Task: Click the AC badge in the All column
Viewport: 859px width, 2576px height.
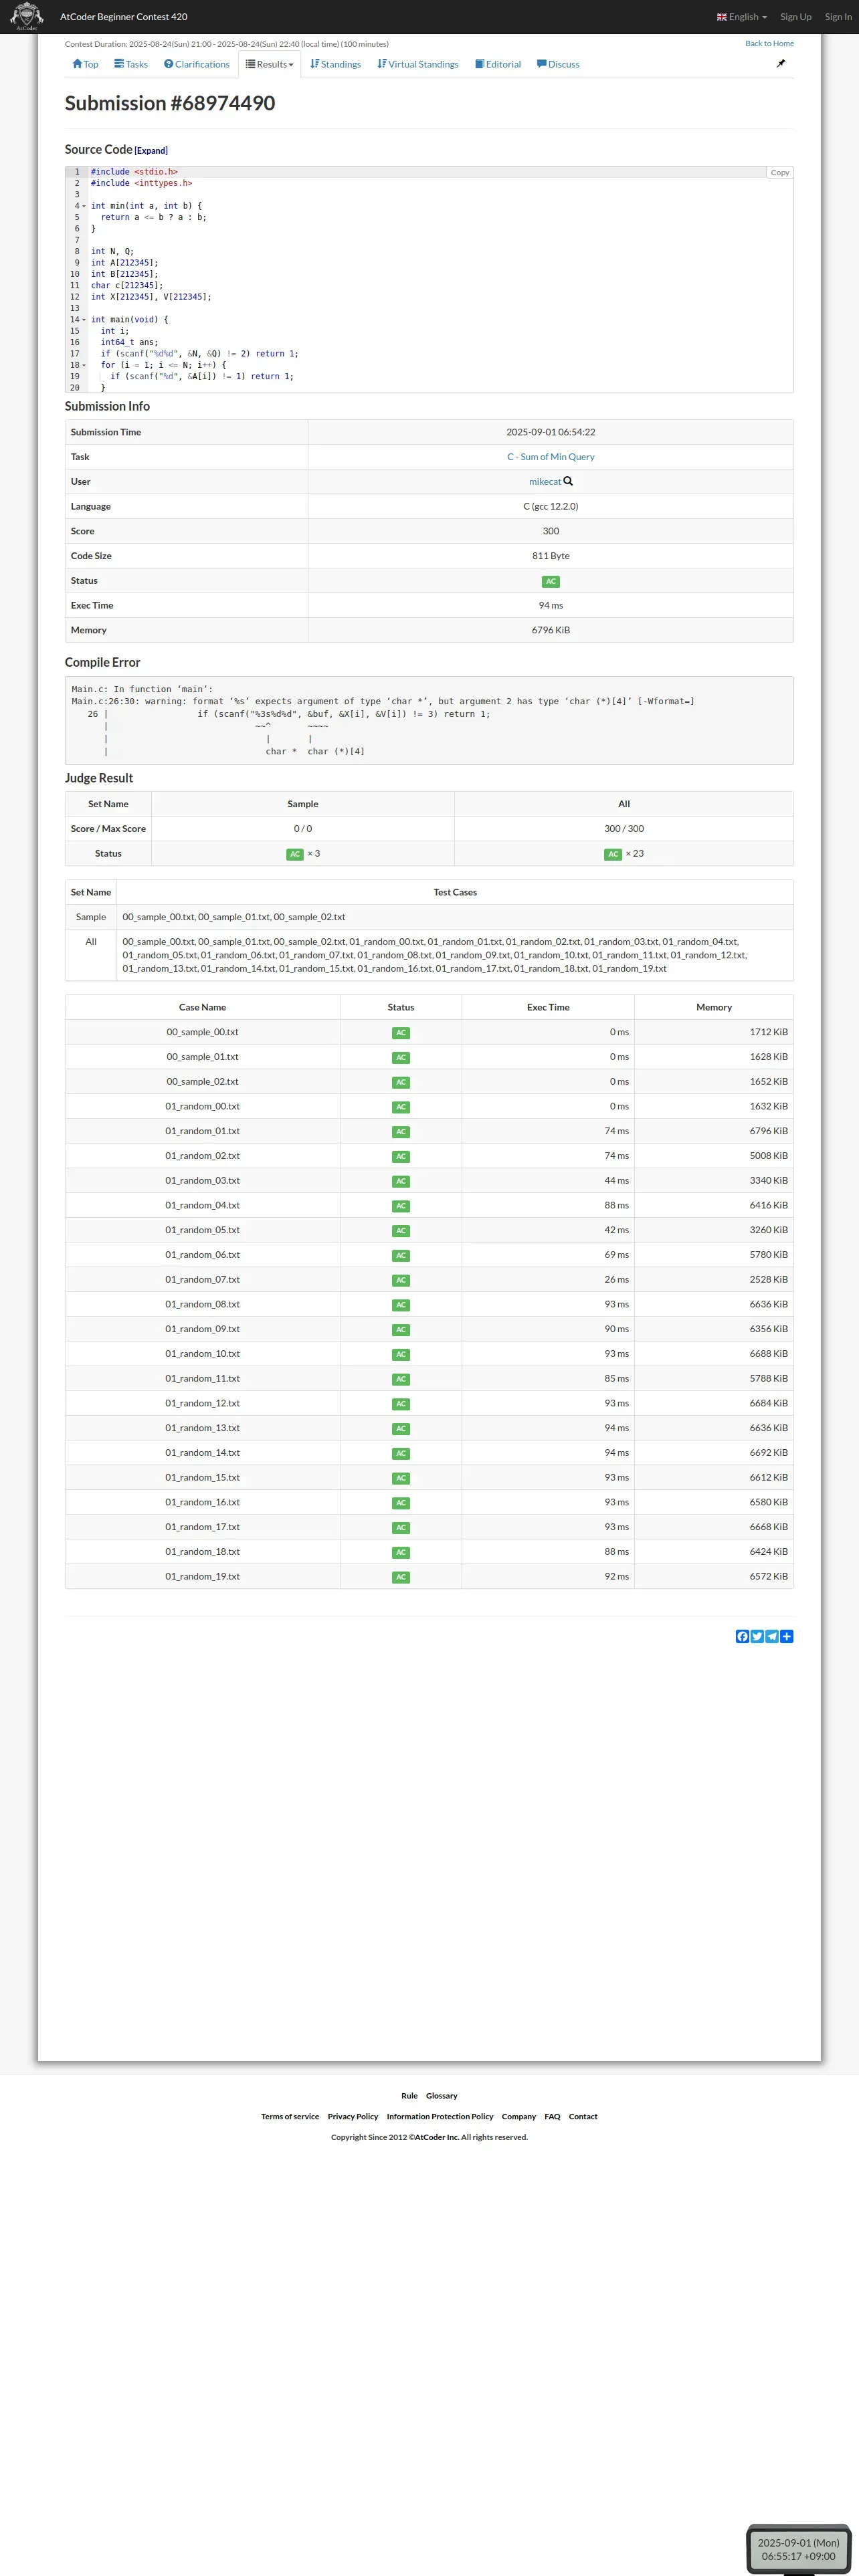Action: [x=613, y=854]
